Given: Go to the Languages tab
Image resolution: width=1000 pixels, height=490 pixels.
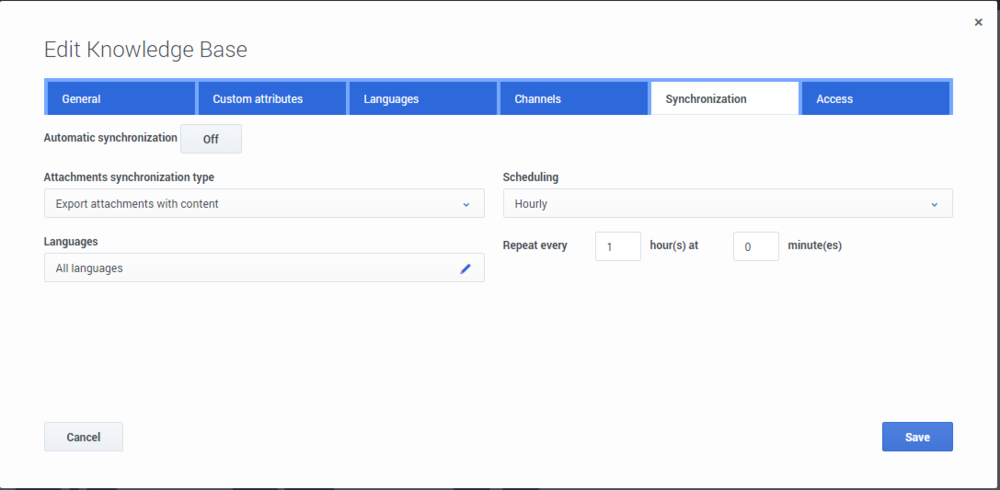Looking at the screenshot, I should coord(423,99).
